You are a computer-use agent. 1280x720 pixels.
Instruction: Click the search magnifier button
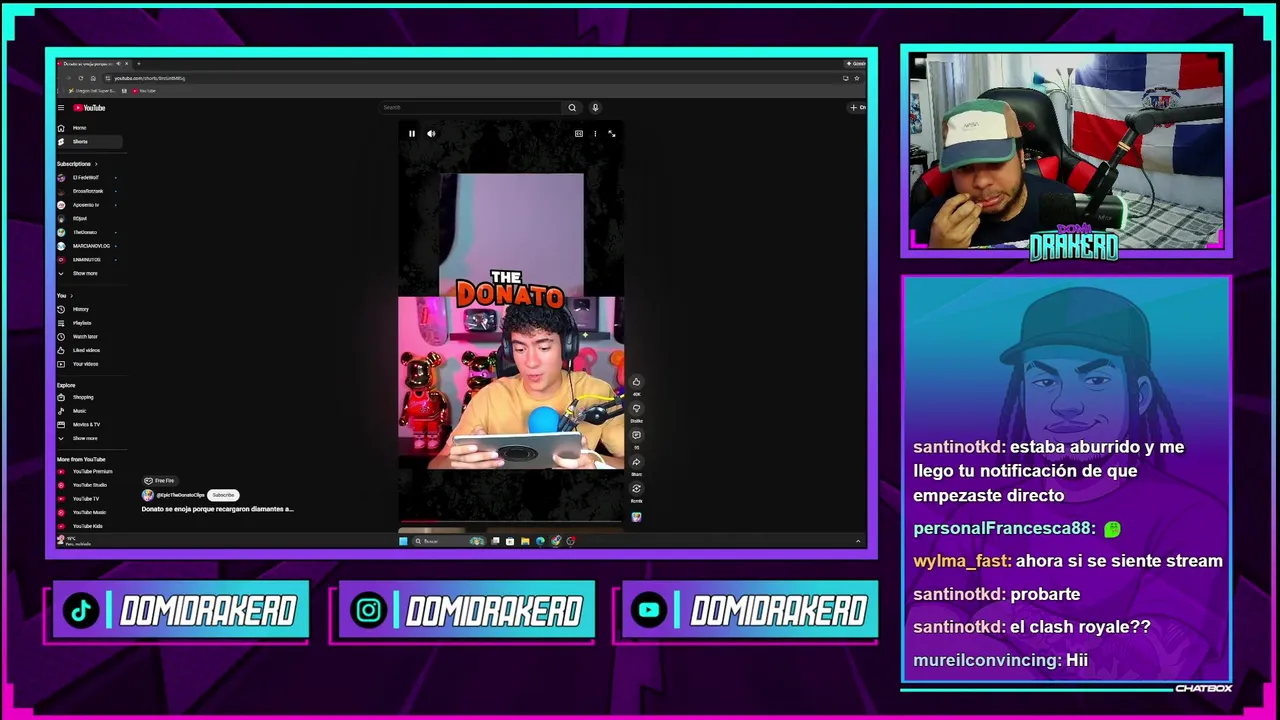click(572, 108)
